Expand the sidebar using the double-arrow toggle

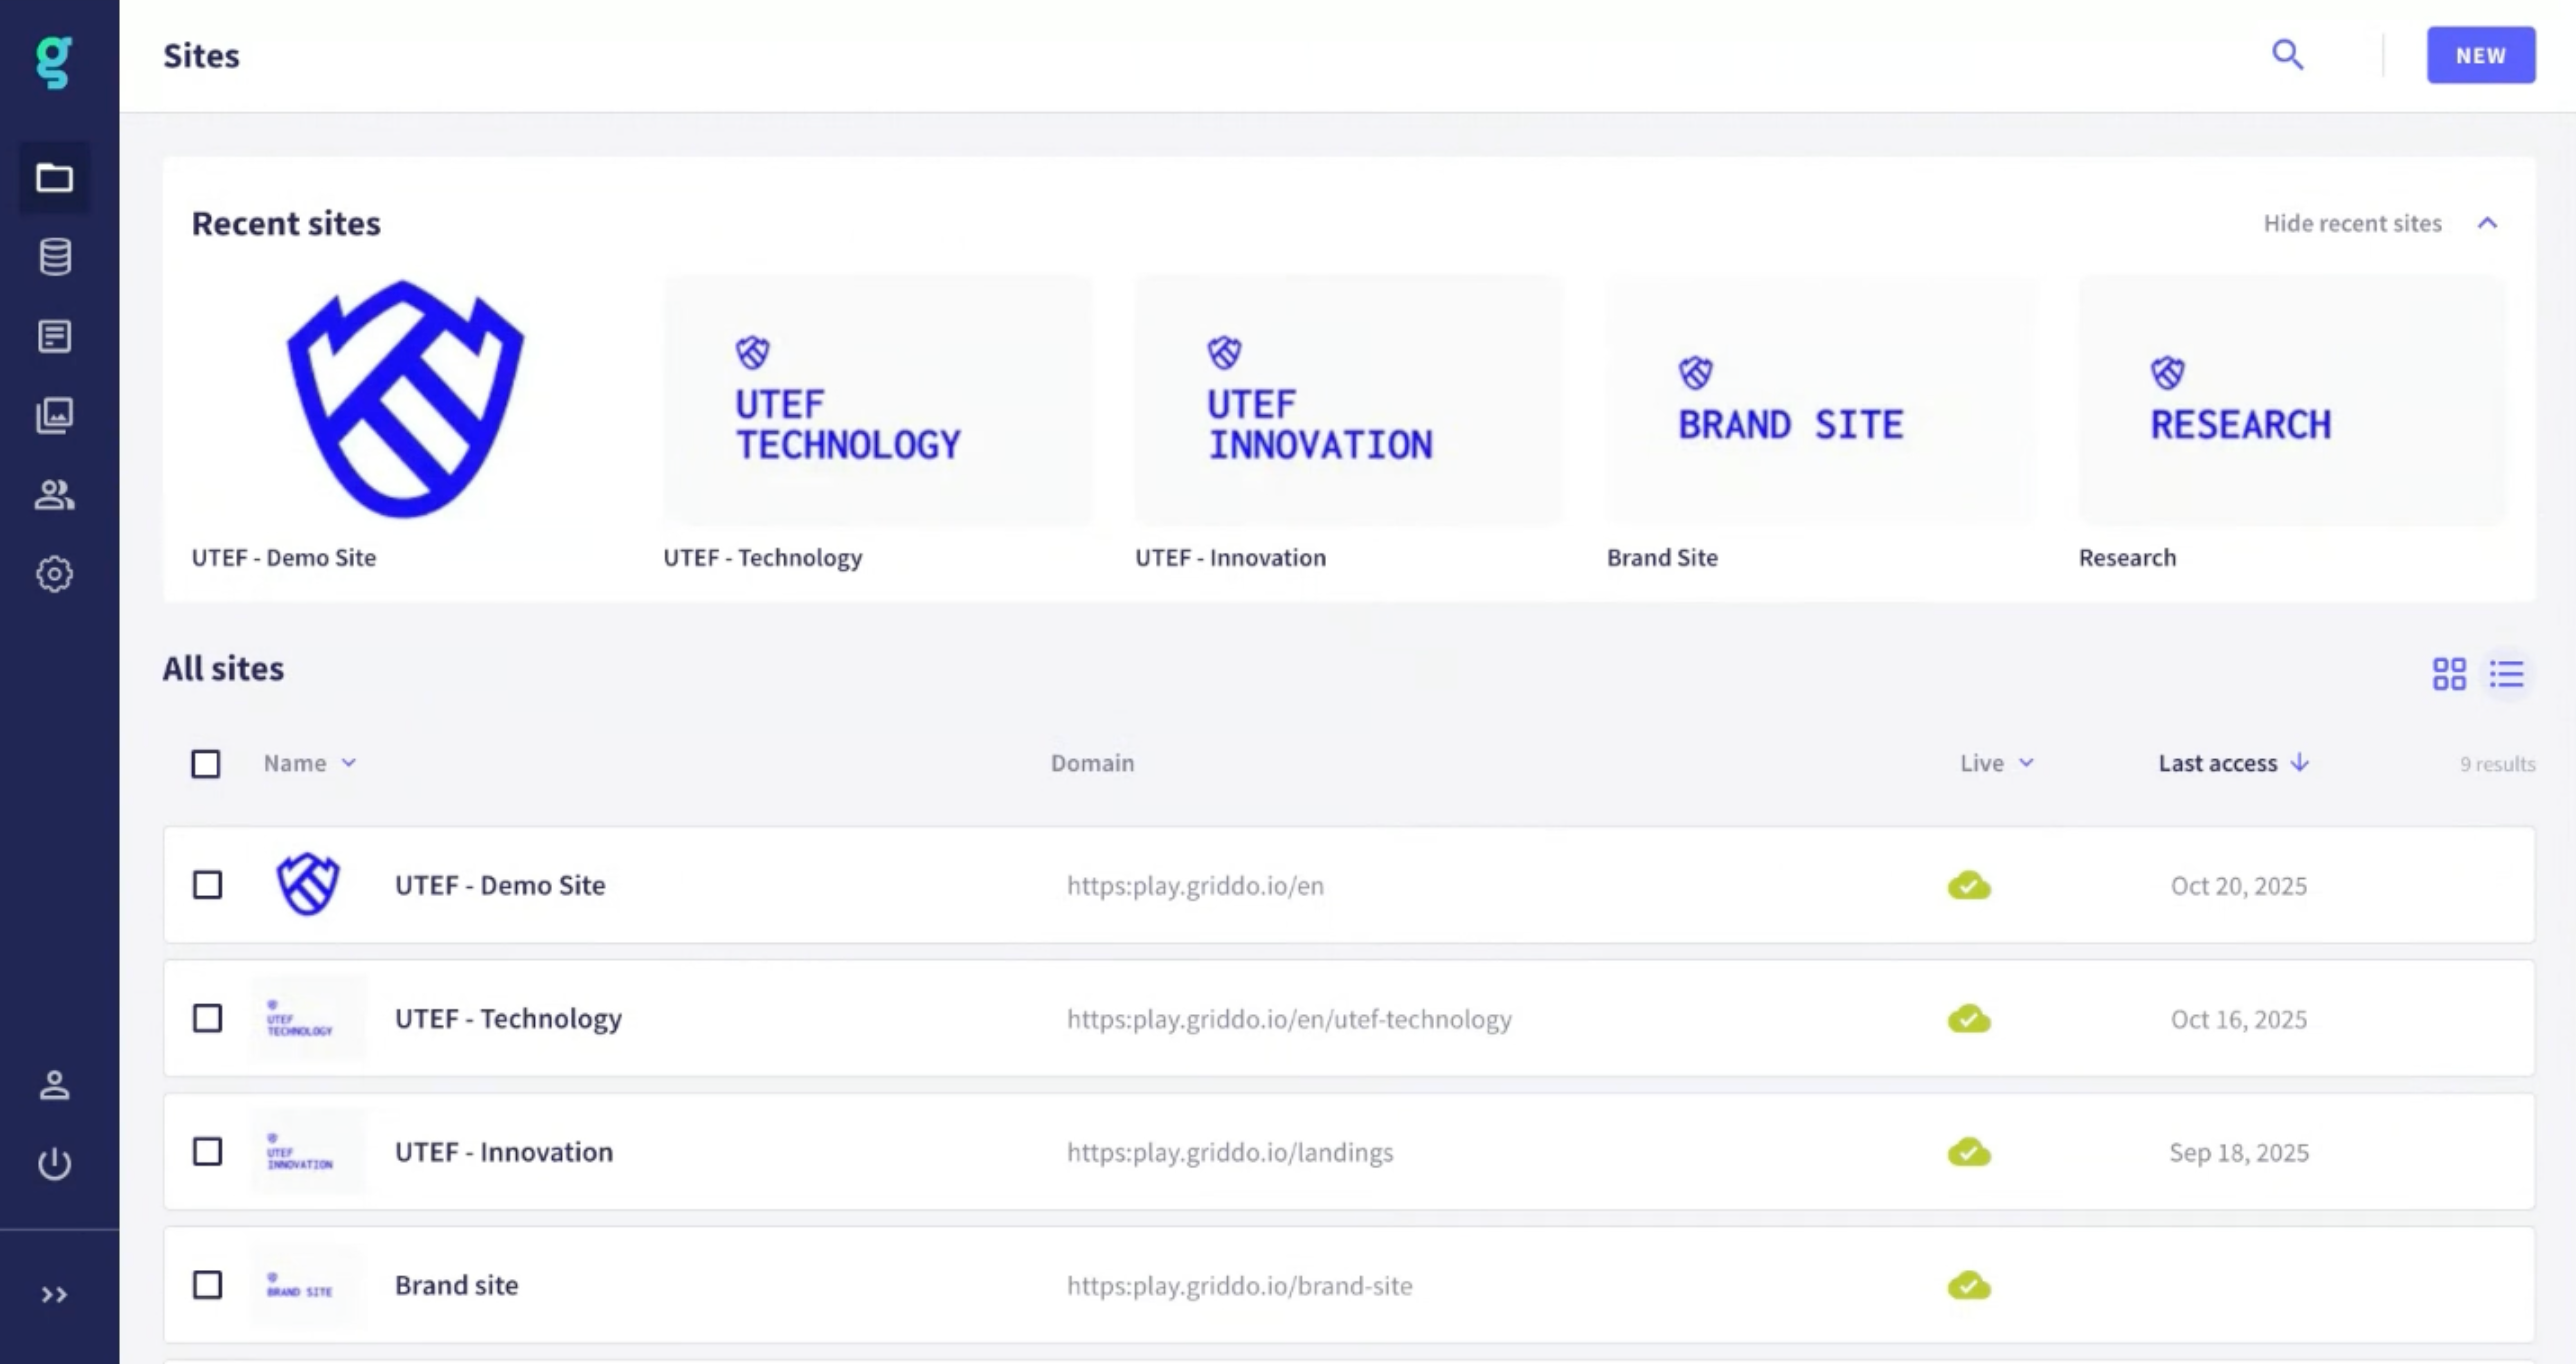55,1295
